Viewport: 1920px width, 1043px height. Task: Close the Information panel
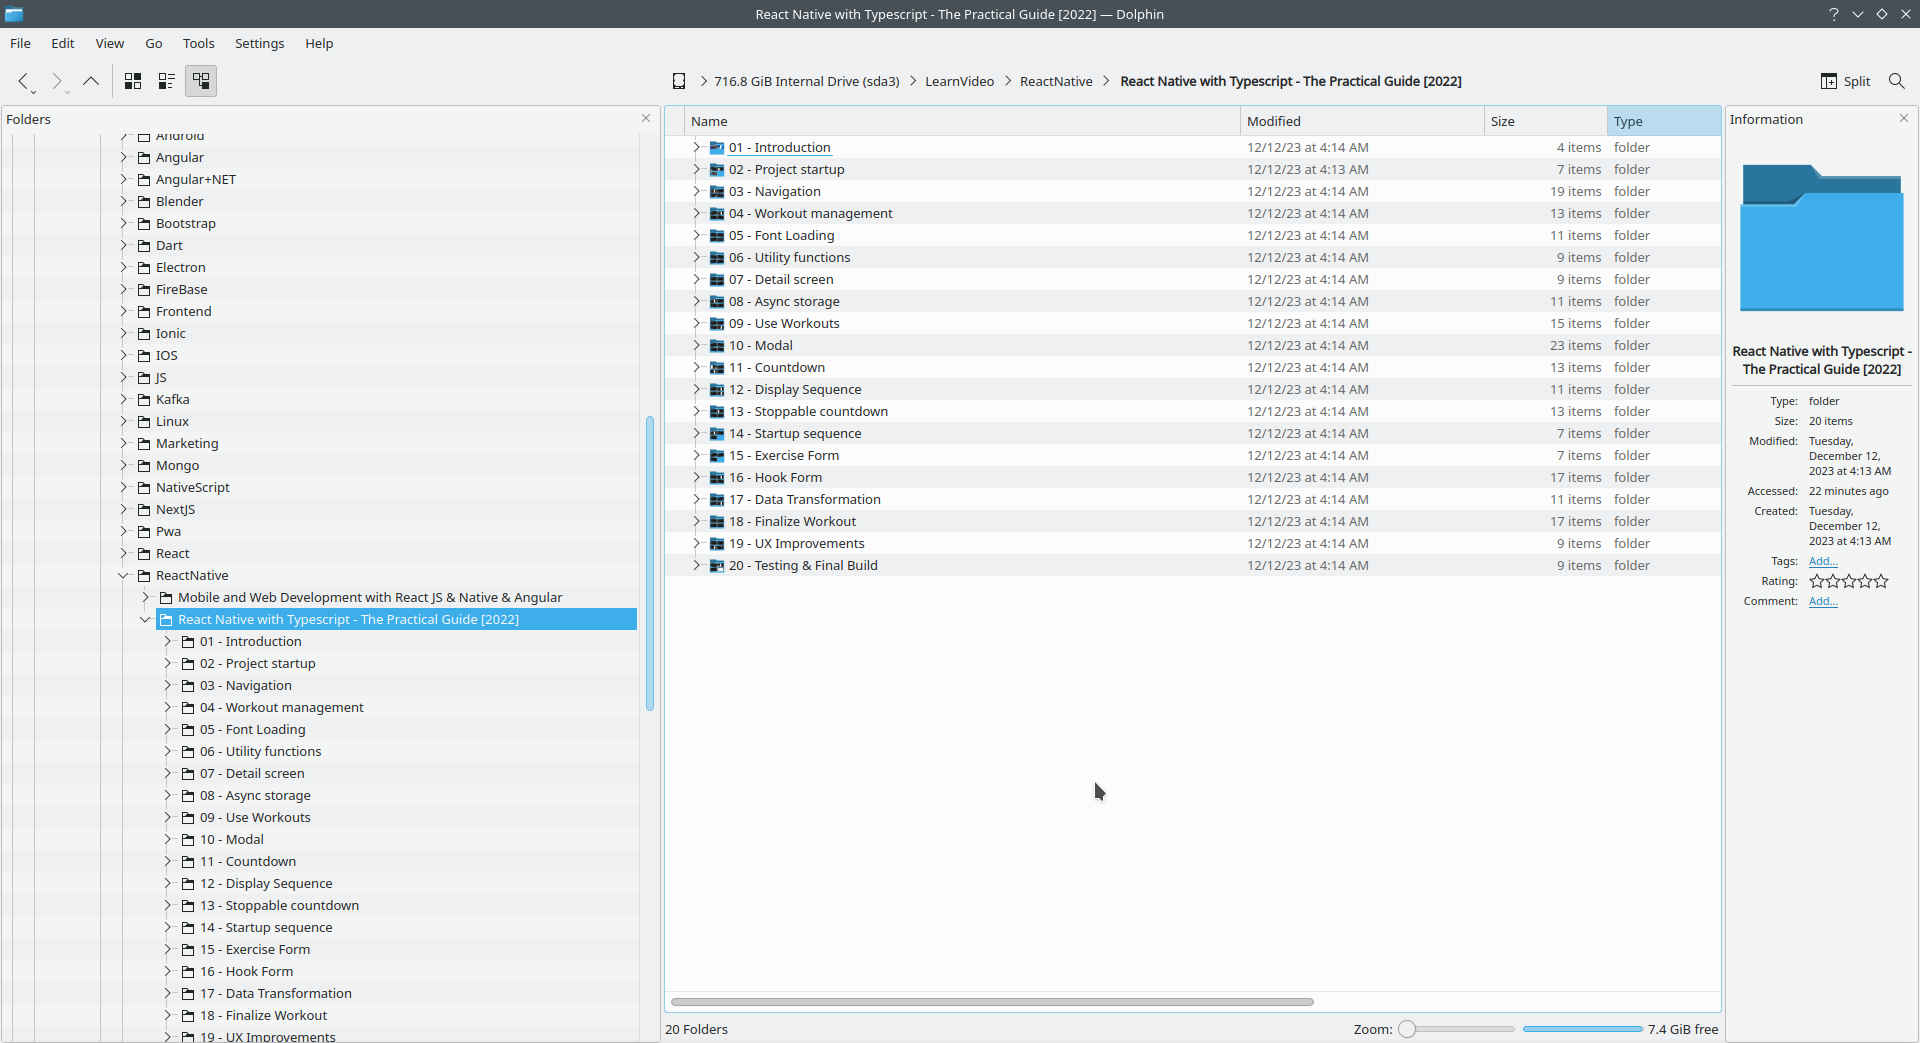1903,118
